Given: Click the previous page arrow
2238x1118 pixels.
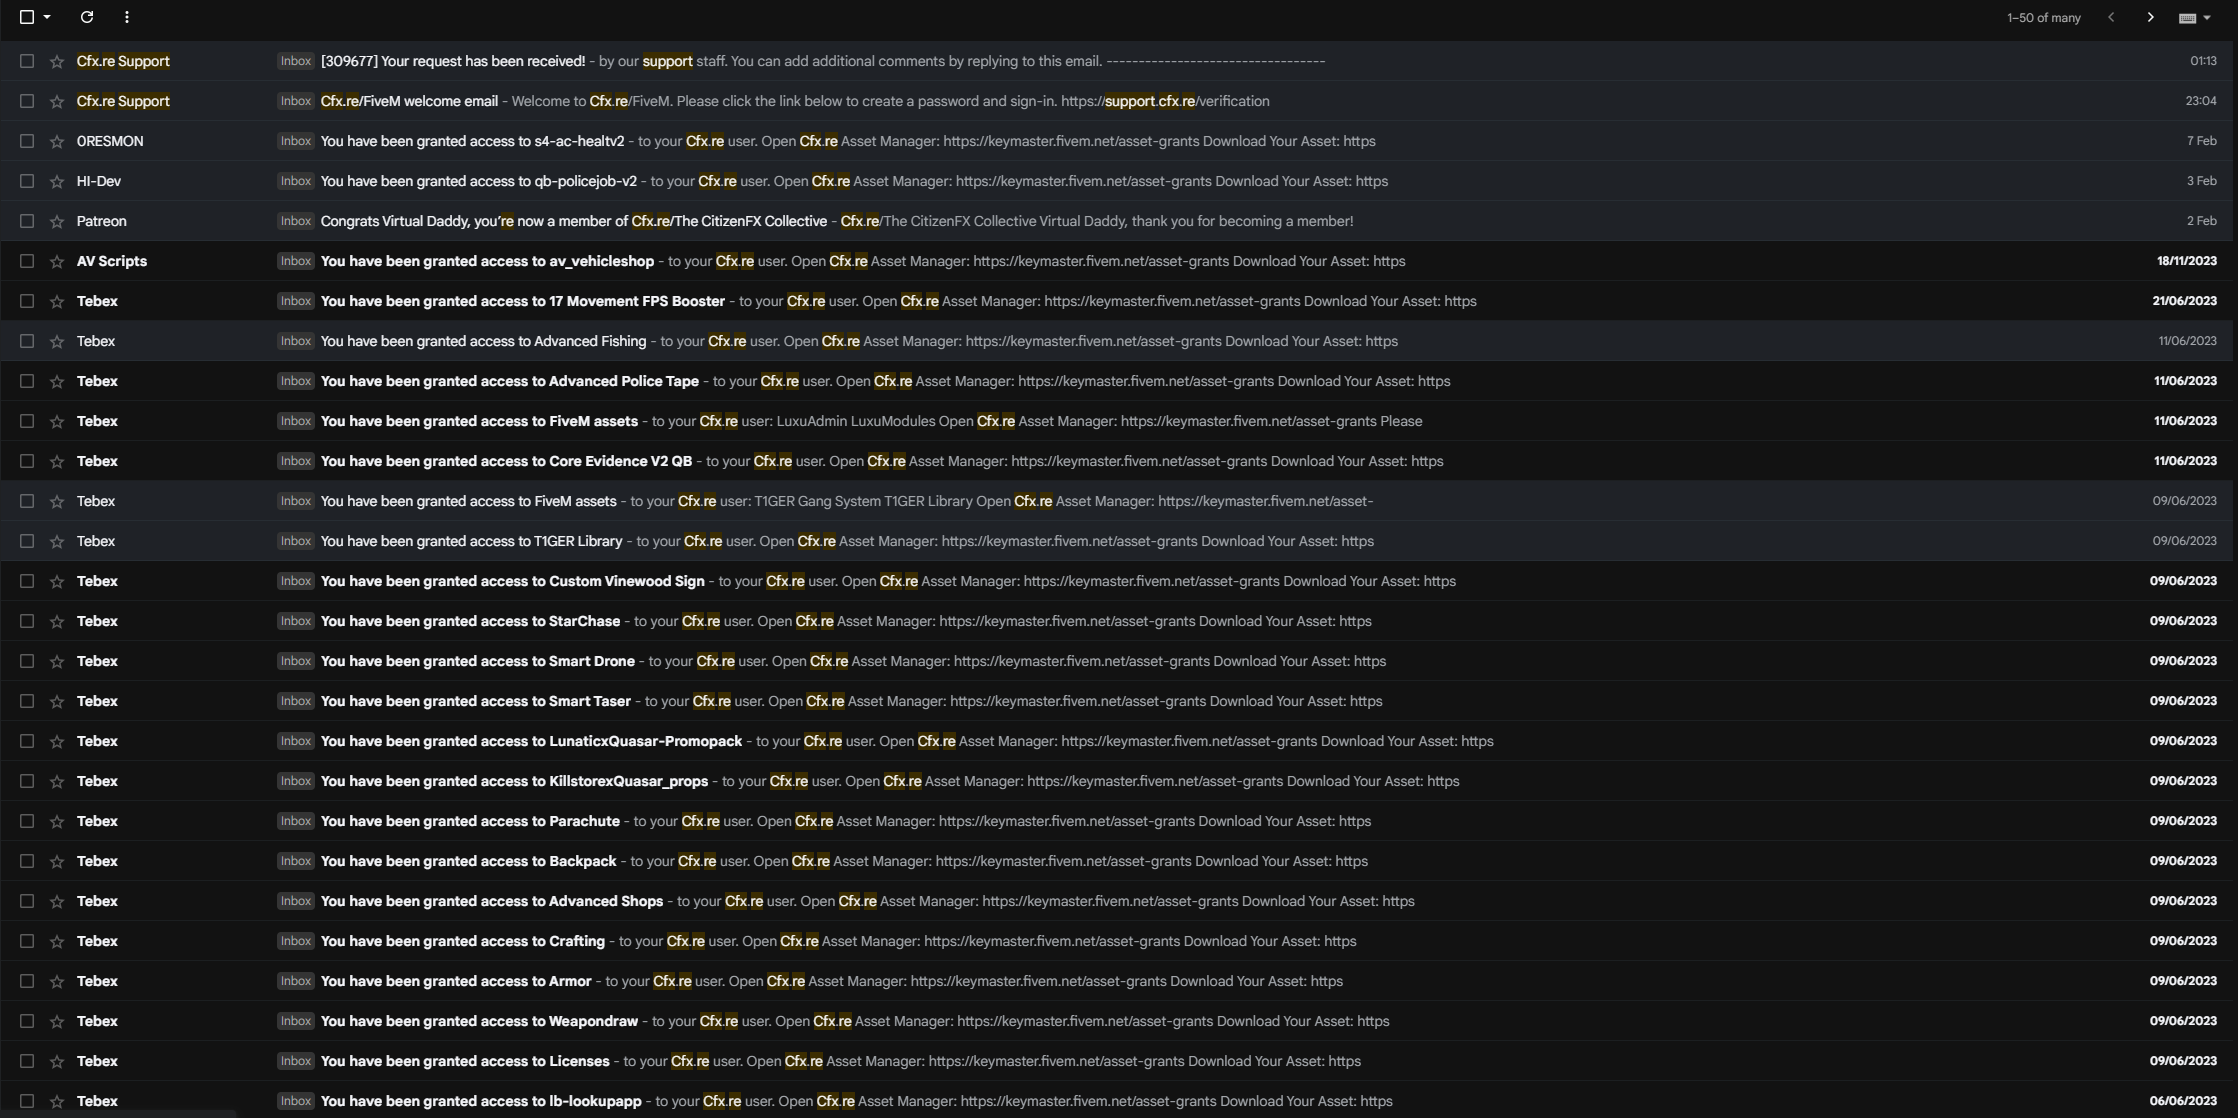Looking at the screenshot, I should coord(2111,17).
